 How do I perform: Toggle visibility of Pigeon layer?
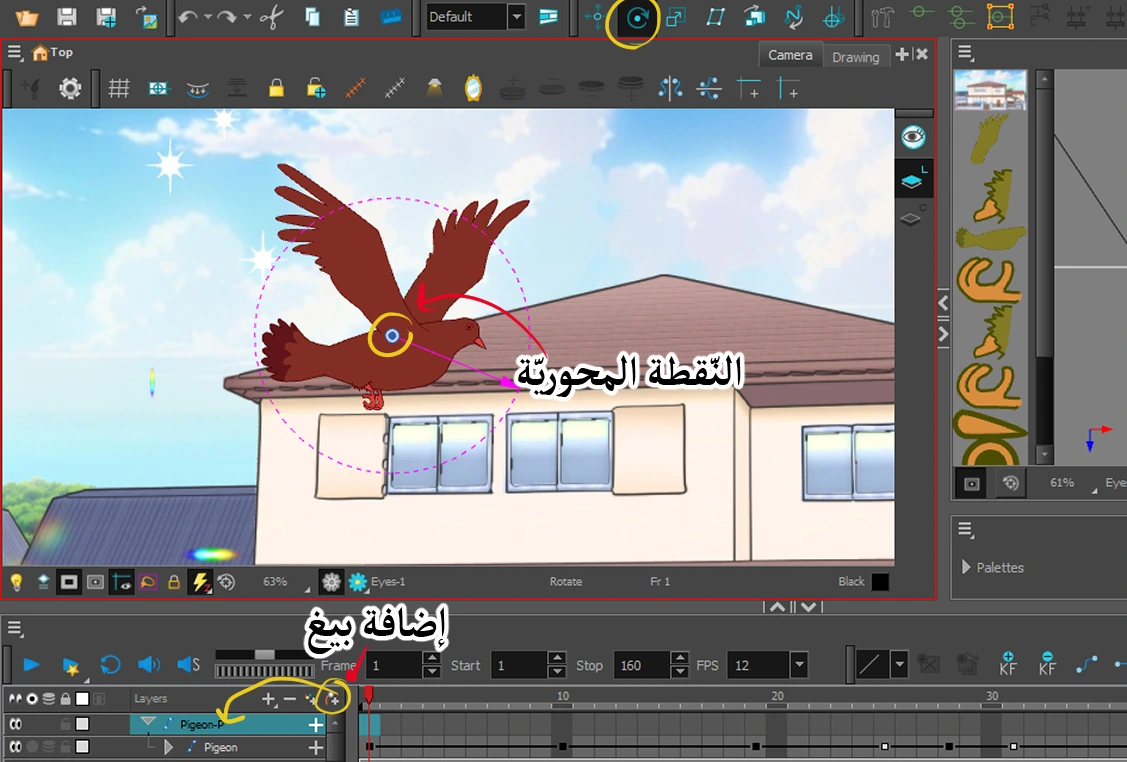(x=15, y=747)
